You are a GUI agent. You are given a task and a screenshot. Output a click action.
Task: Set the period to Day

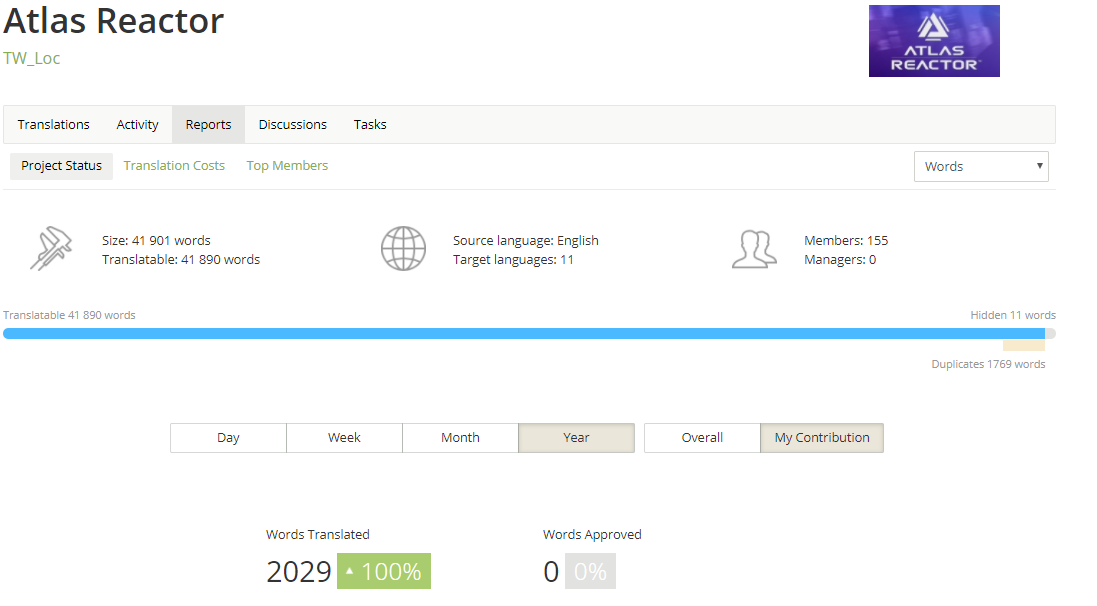[x=228, y=438]
